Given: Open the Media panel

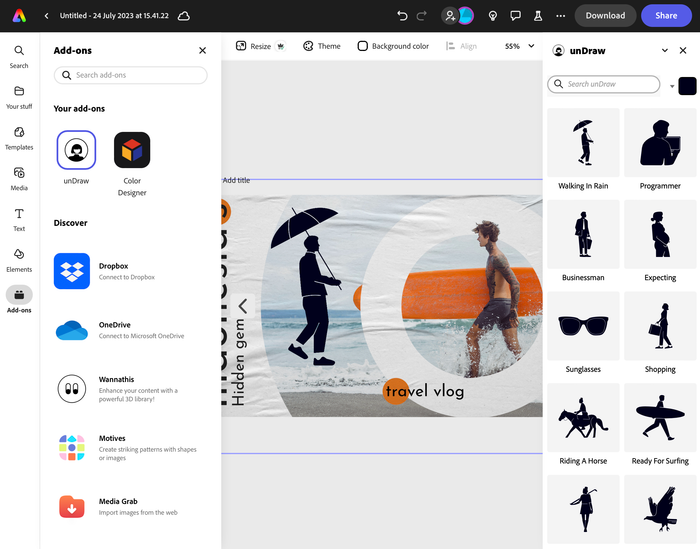Looking at the screenshot, I should click(x=19, y=178).
